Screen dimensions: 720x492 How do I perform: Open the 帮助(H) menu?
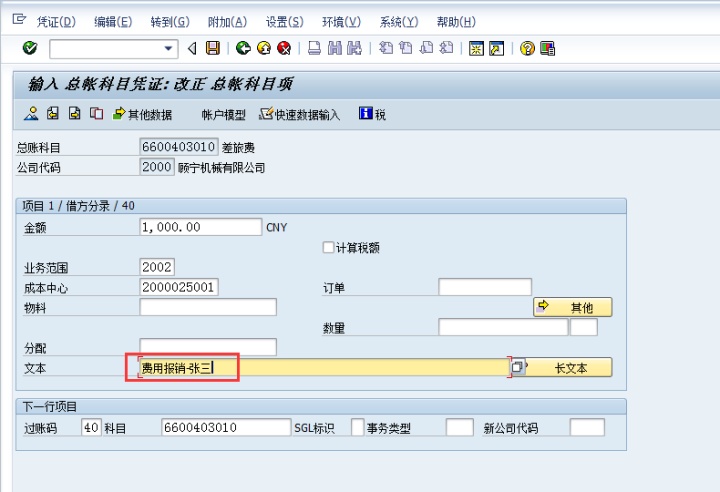tap(456, 22)
